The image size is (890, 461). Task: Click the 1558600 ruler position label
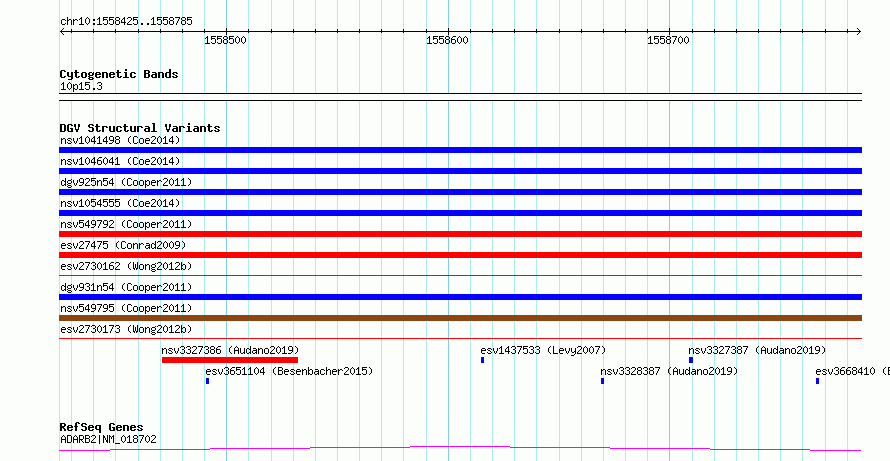447,41
